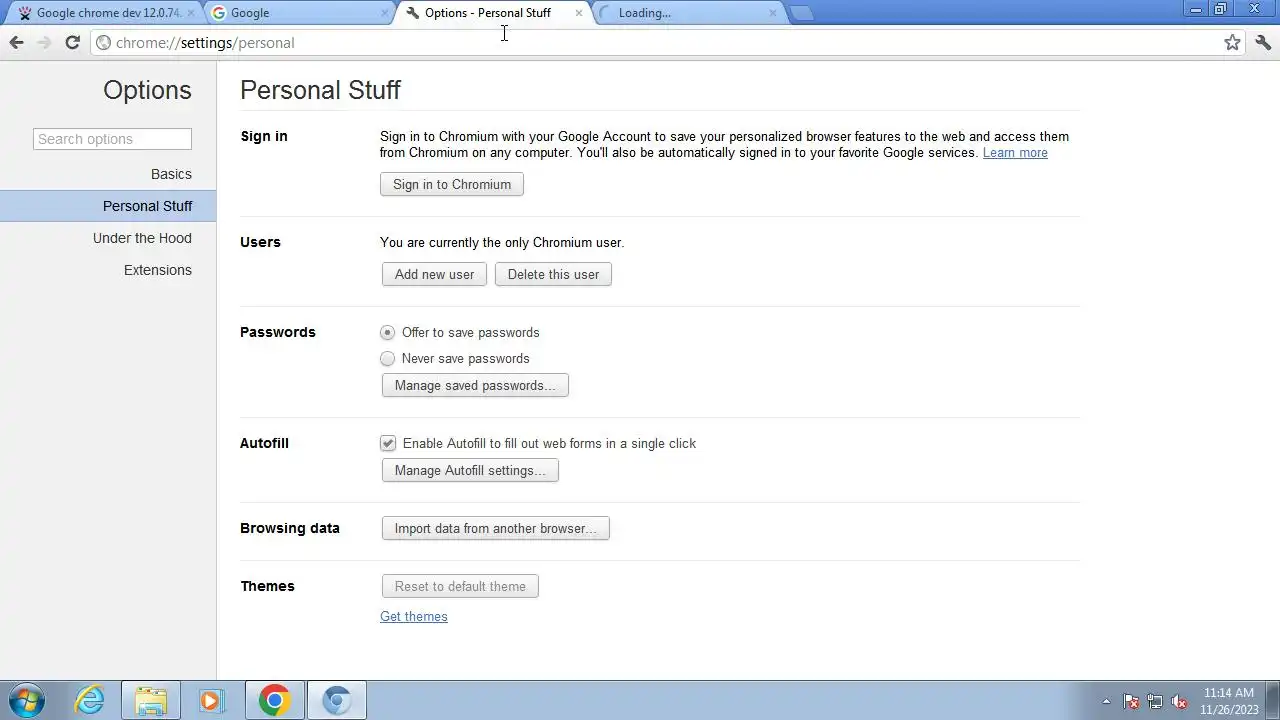
Task: Click the Search options field
Action: tap(112, 139)
